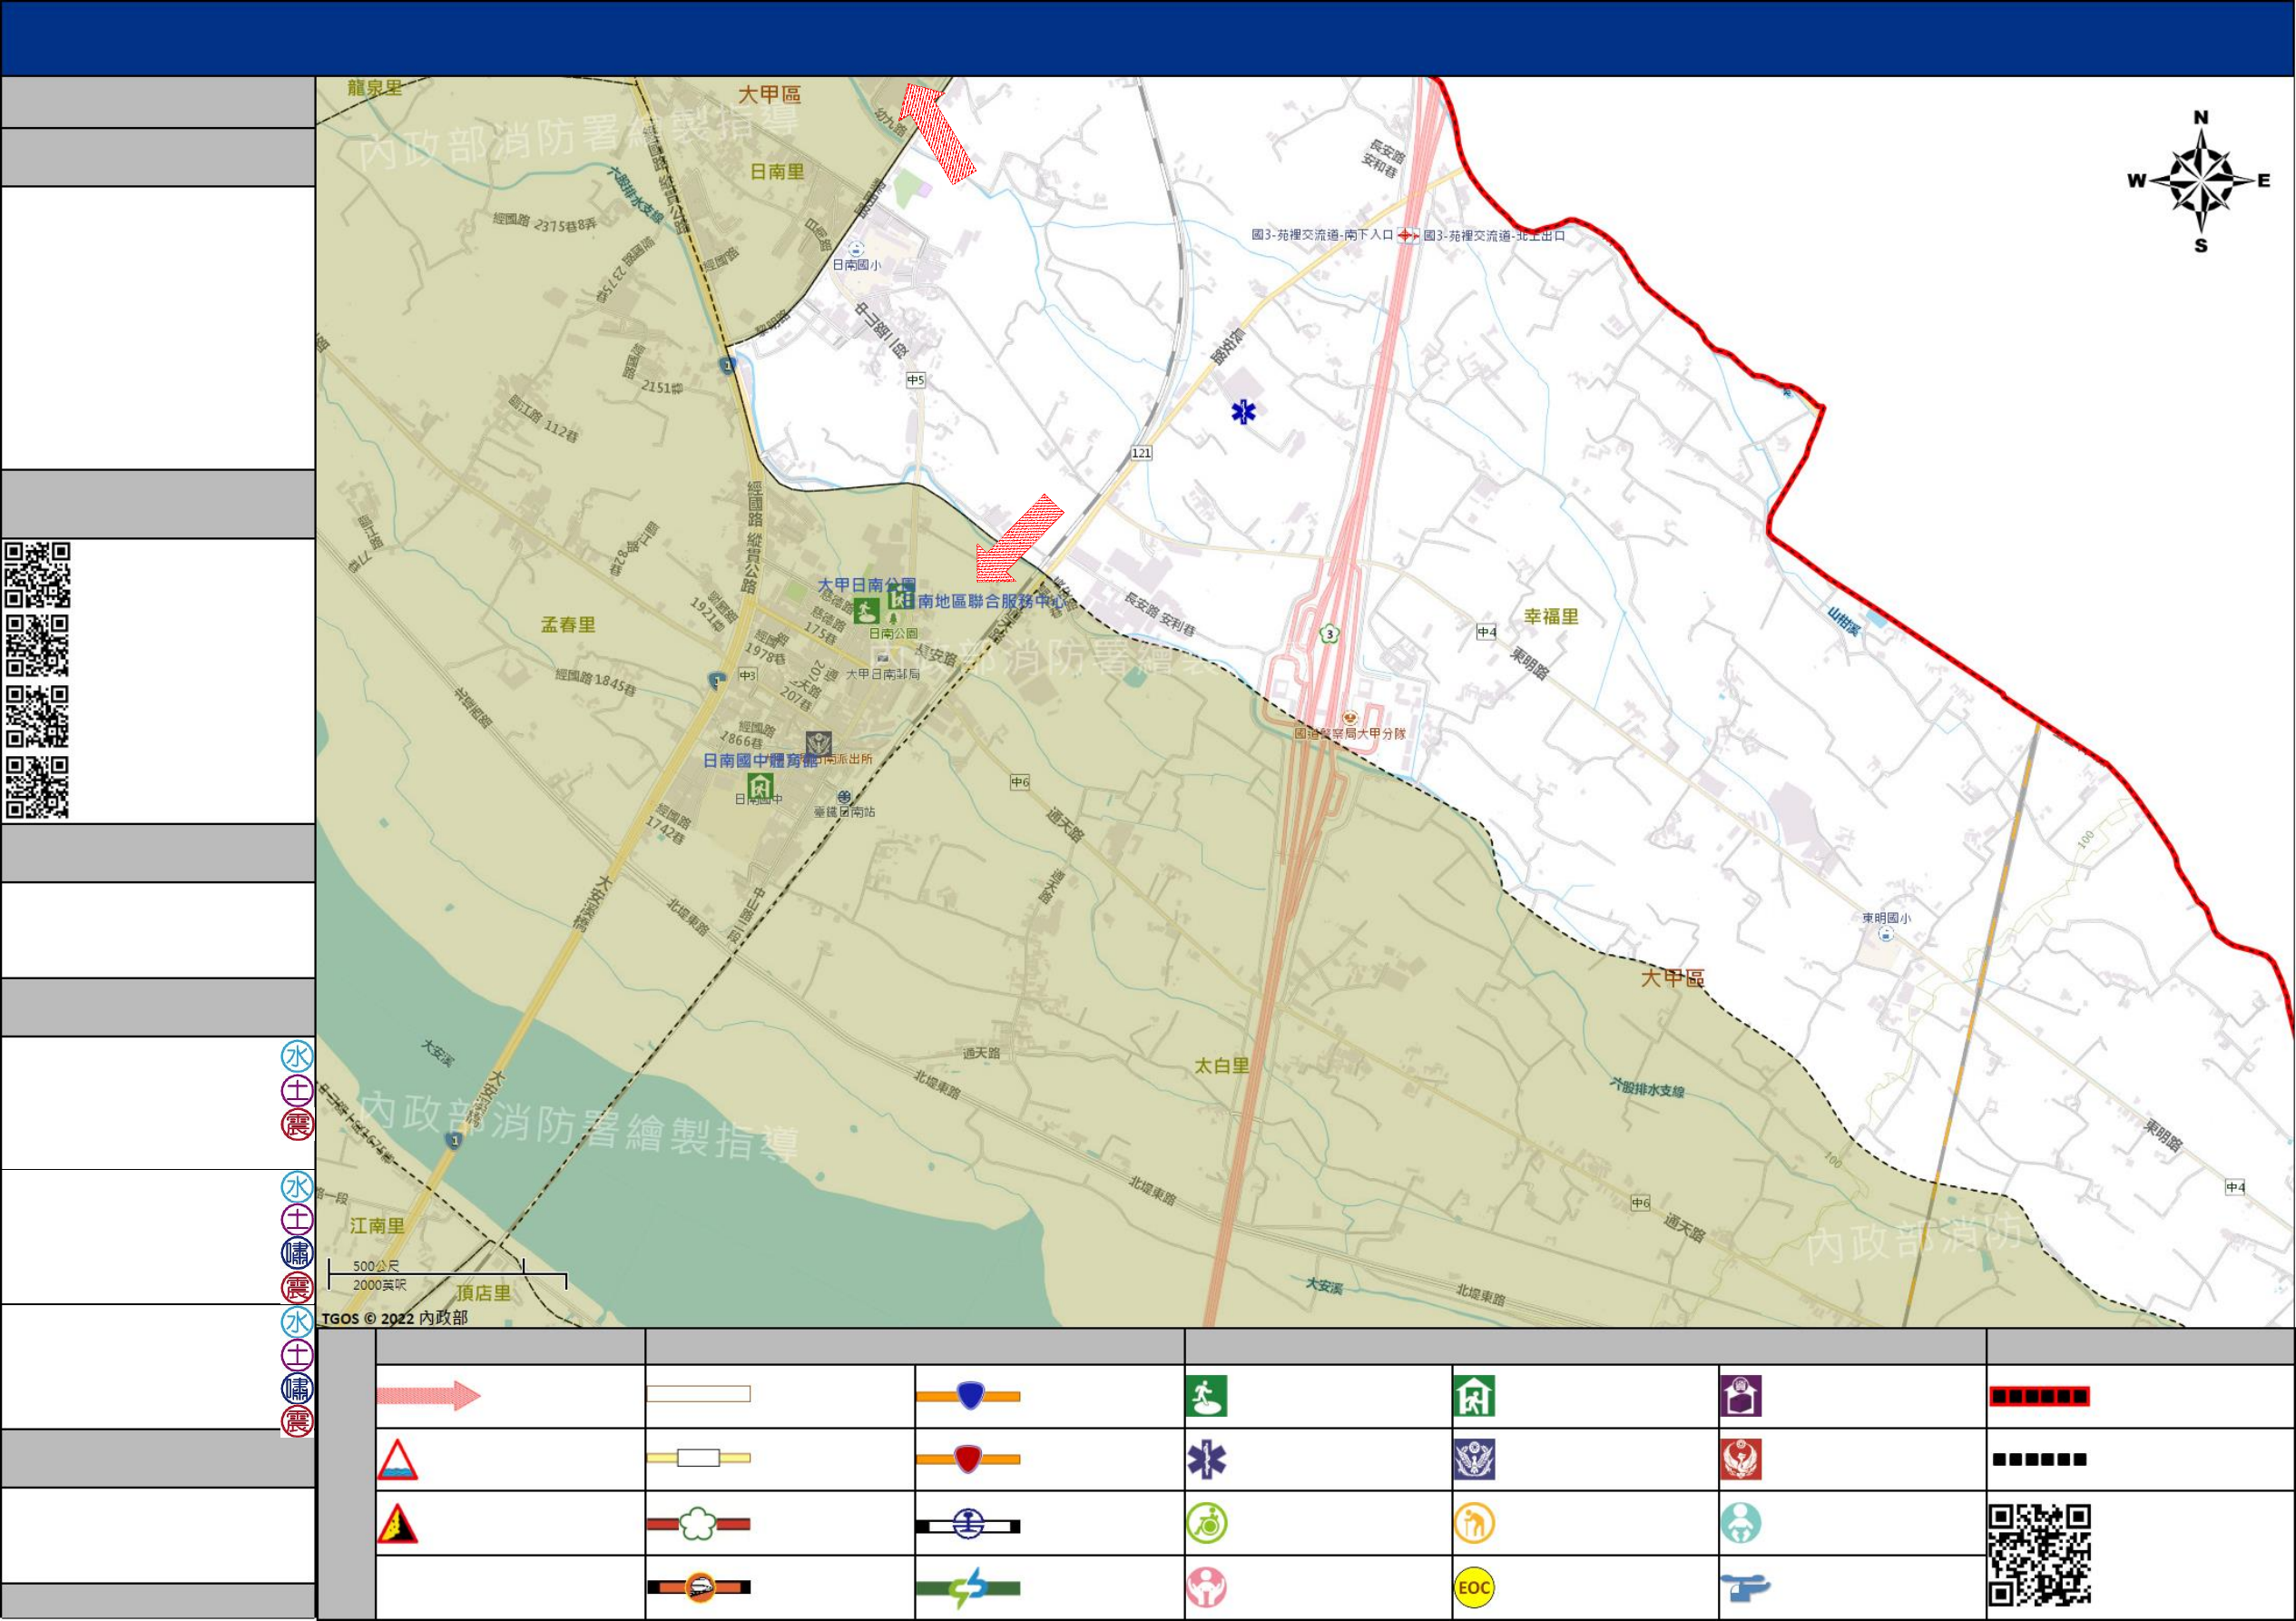Click the red interchange icon at 苑裡交流道
Screen dimensions: 2296x1621
(1408, 235)
